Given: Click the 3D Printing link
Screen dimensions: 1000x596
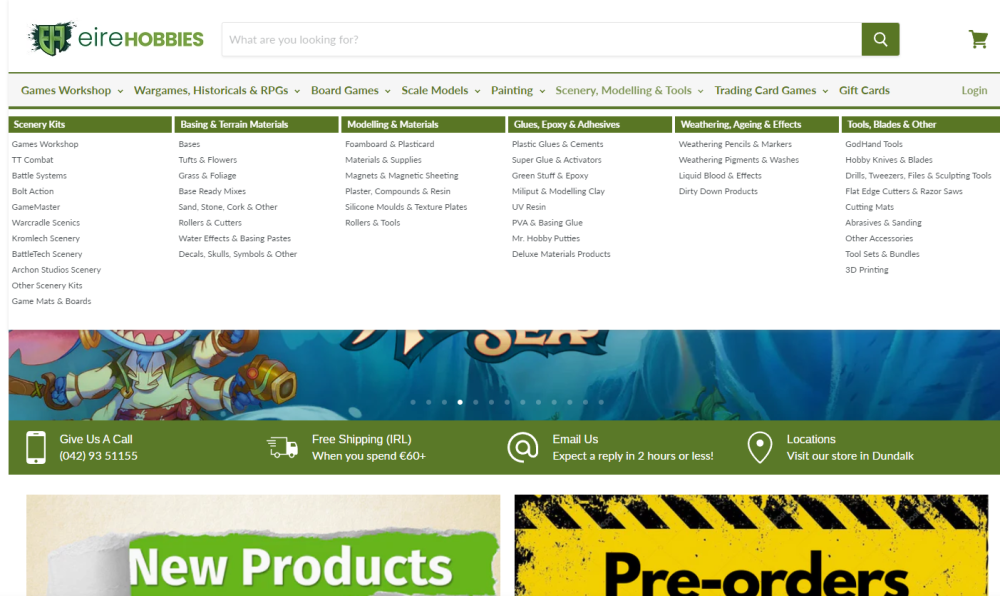Looking at the screenshot, I should [866, 269].
